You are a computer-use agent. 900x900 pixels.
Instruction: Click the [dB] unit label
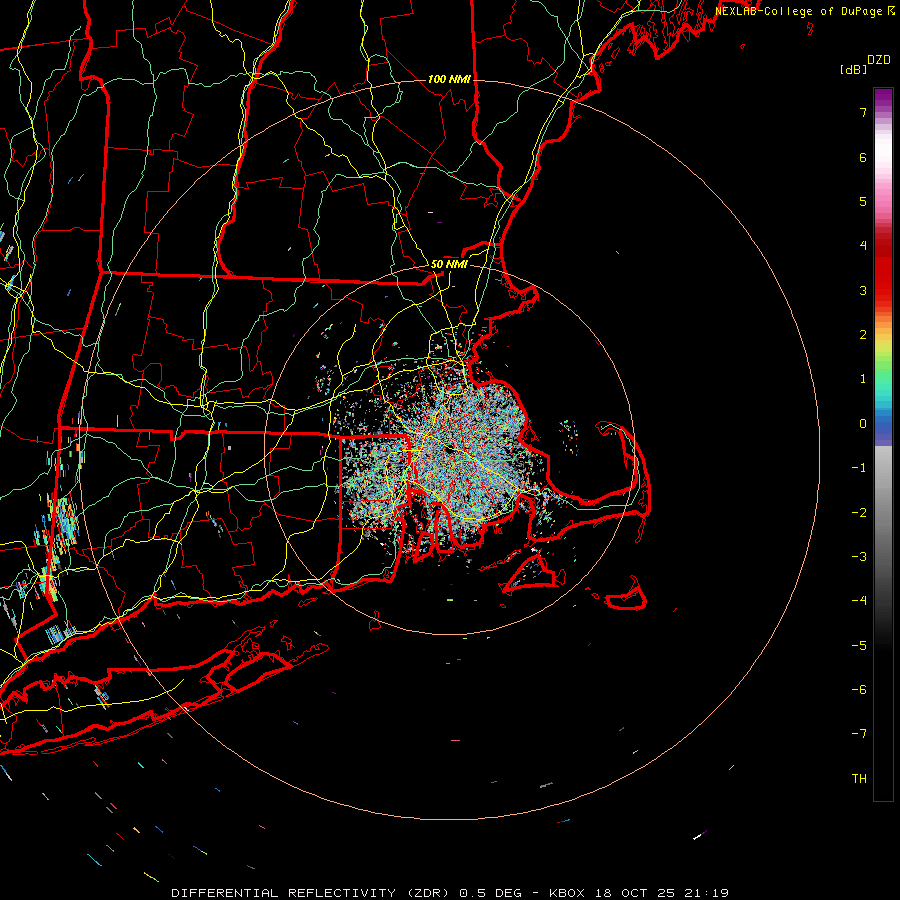[854, 69]
